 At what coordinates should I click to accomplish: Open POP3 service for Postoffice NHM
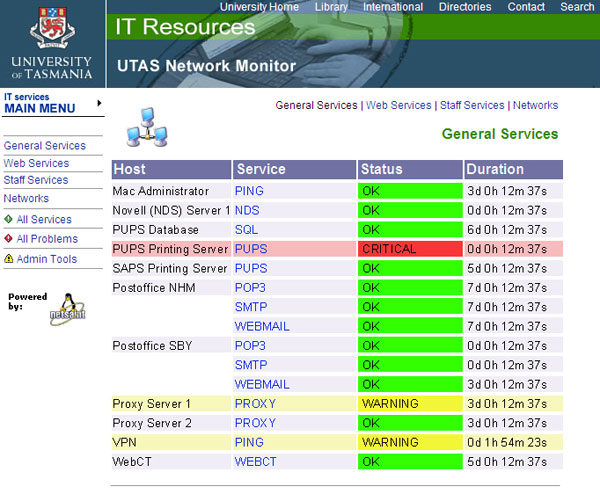(x=250, y=288)
